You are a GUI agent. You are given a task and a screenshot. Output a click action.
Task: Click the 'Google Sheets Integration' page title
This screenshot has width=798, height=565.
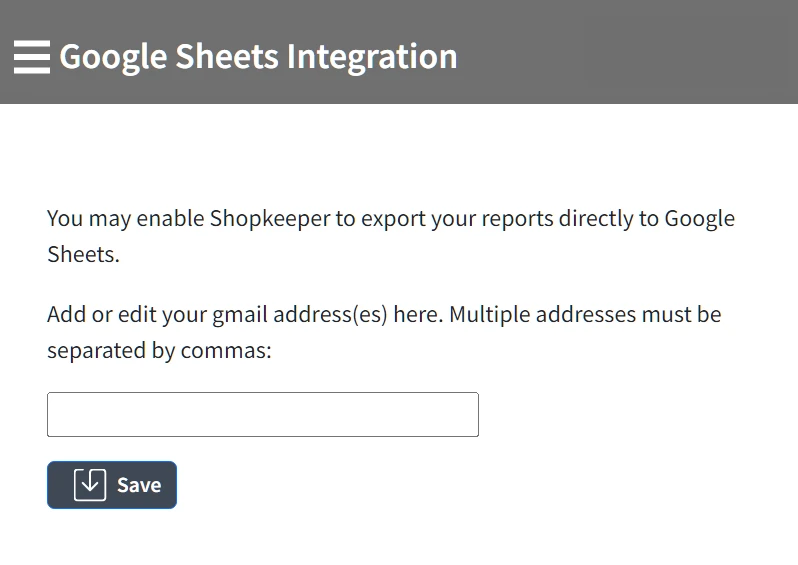click(259, 56)
